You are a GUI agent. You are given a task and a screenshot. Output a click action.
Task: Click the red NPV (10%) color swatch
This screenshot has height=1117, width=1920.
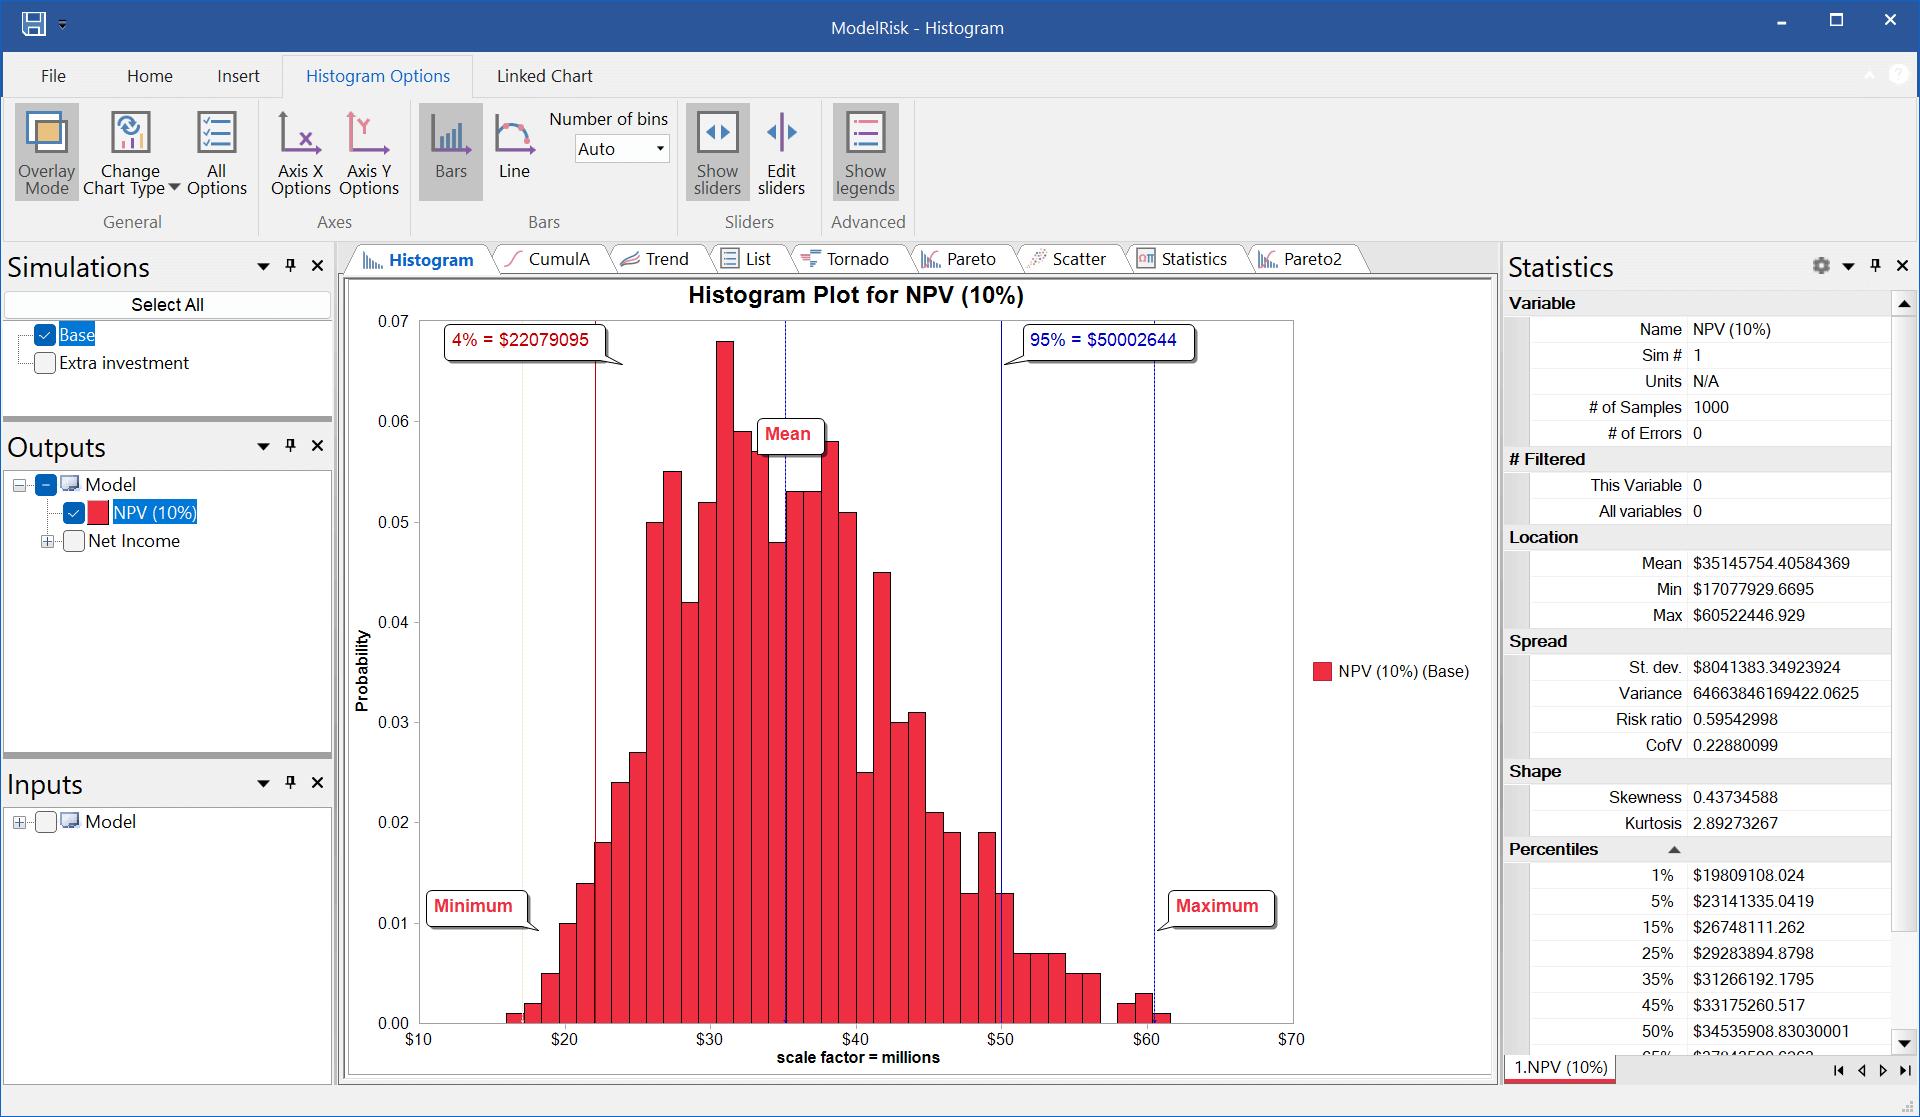pyautogui.click(x=98, y=513)
